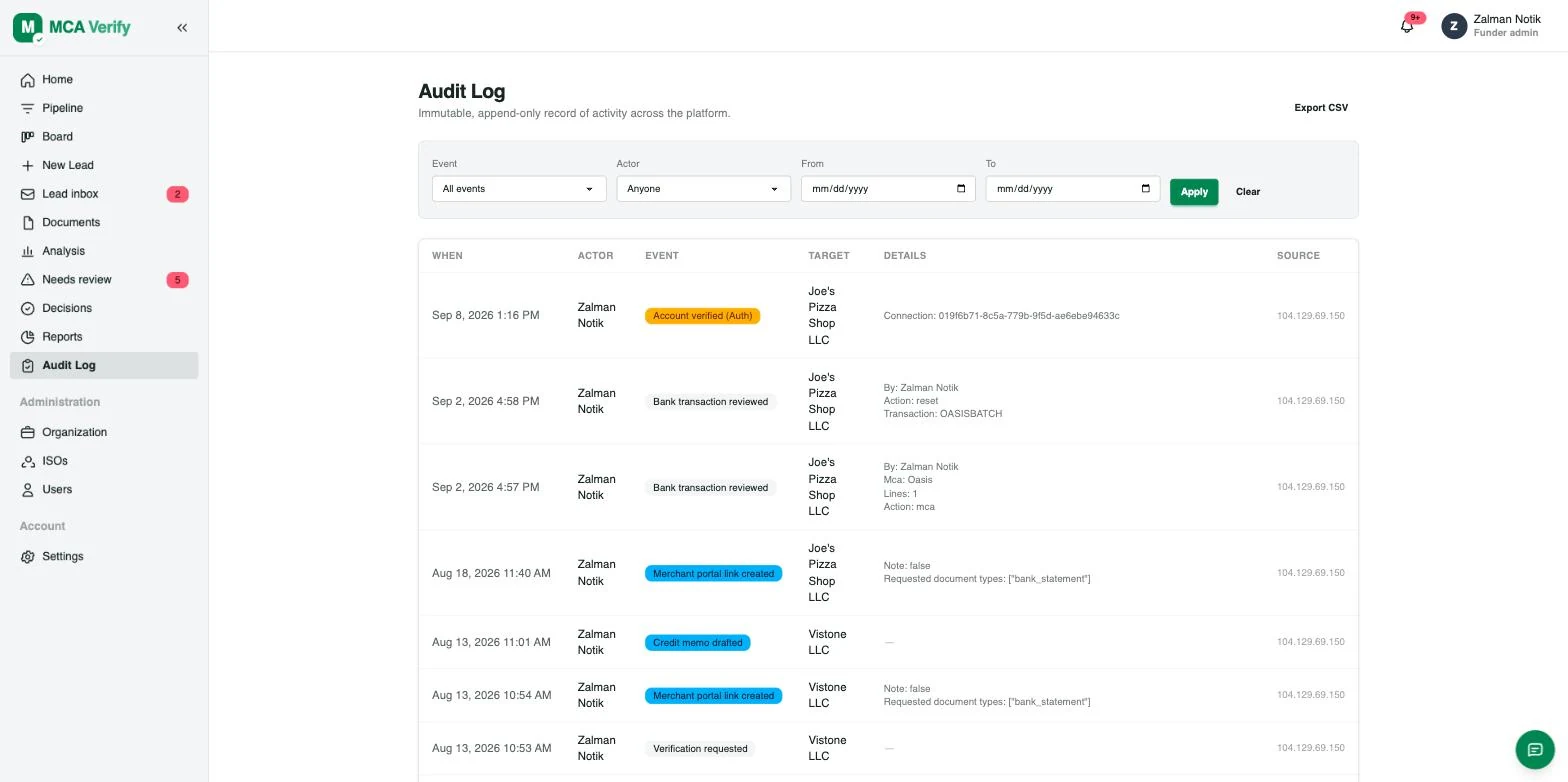The height and width of the screenshot is (782, 1568).
Task: Click the Decisions checkmark circle icon
Action: click(x=28, y=308)
